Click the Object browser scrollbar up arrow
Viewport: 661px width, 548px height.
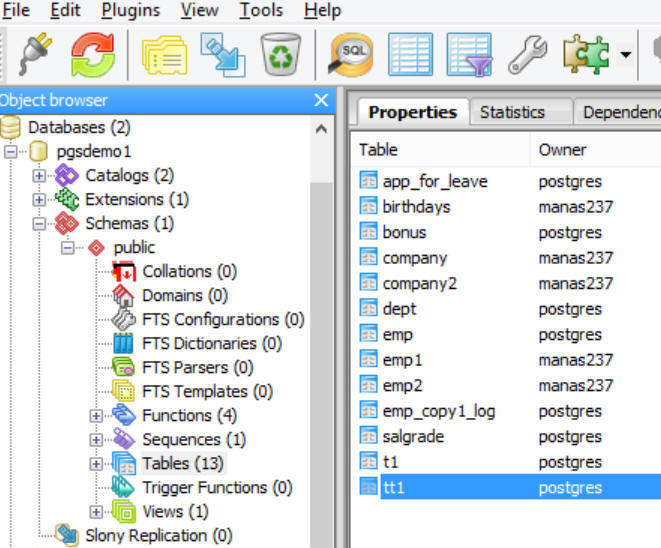[321, 129]
